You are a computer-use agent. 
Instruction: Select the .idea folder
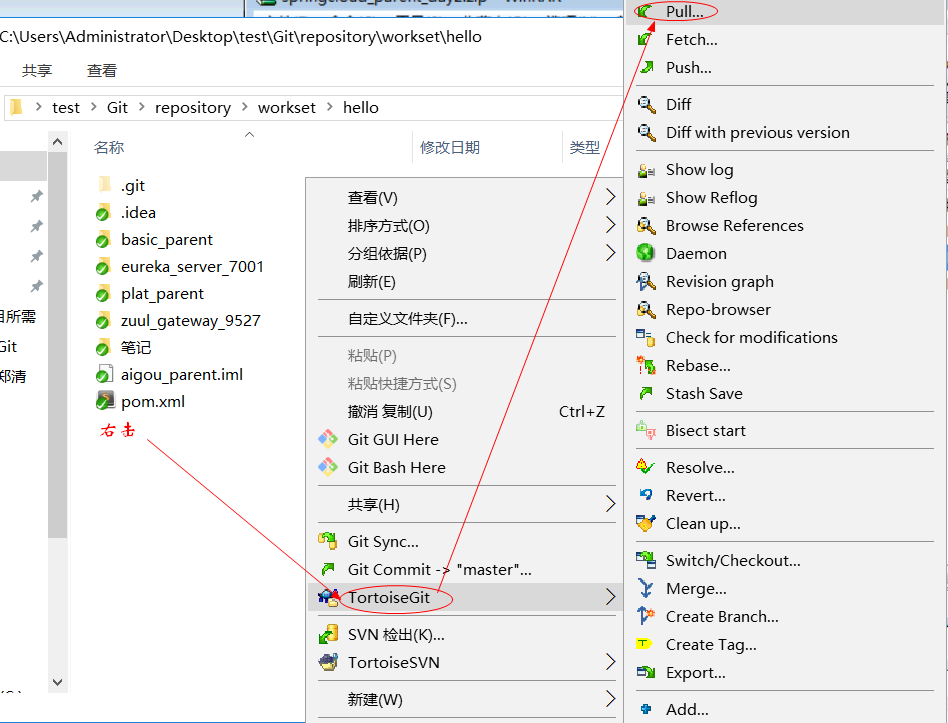pyautogui.click(x=126, y=213)
